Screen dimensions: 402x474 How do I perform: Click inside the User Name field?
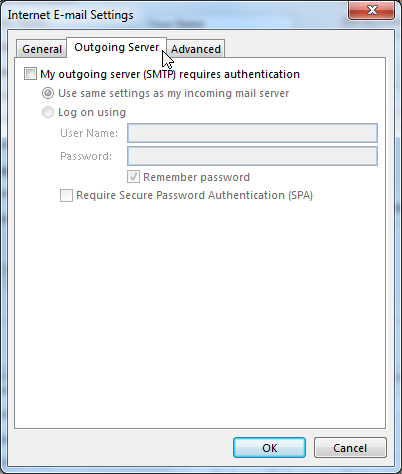coord(252,133)
